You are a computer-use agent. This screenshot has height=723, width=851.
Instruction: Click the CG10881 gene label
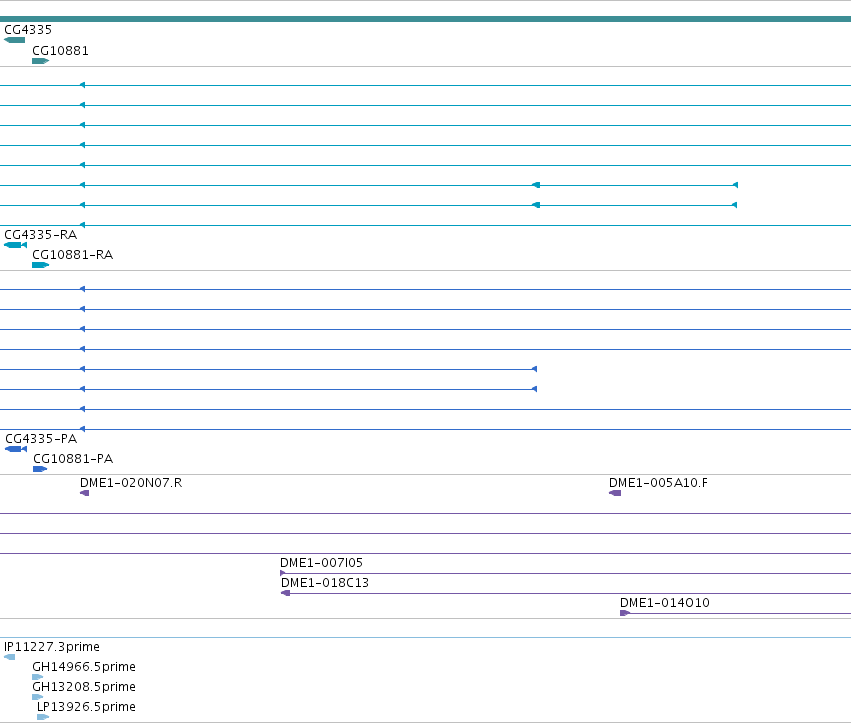[x=60, y=50]
